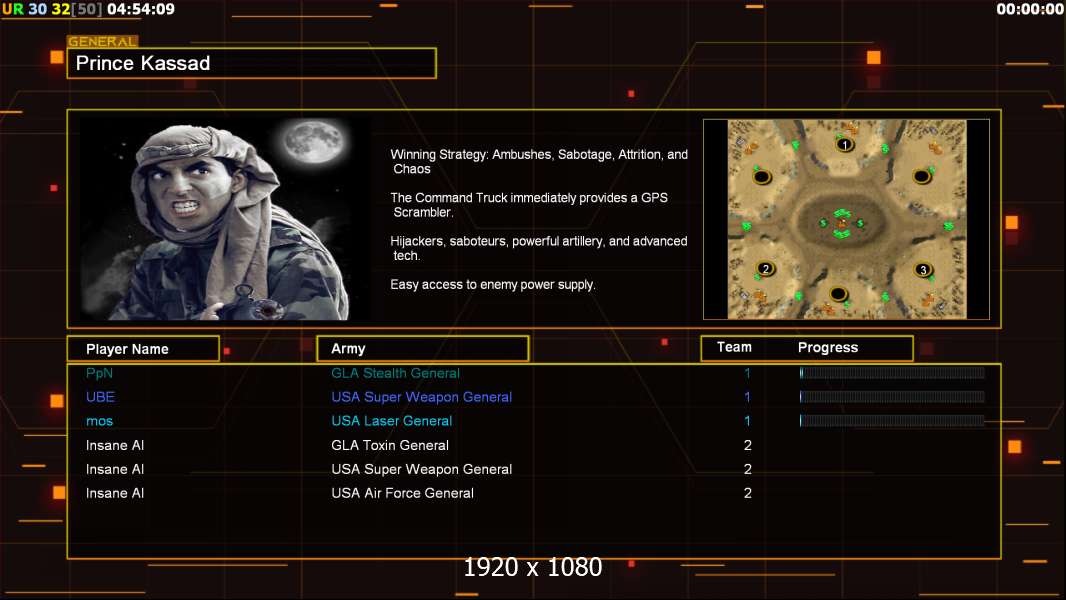Click the desert map preview thumbnail

(x=846, y=219)
